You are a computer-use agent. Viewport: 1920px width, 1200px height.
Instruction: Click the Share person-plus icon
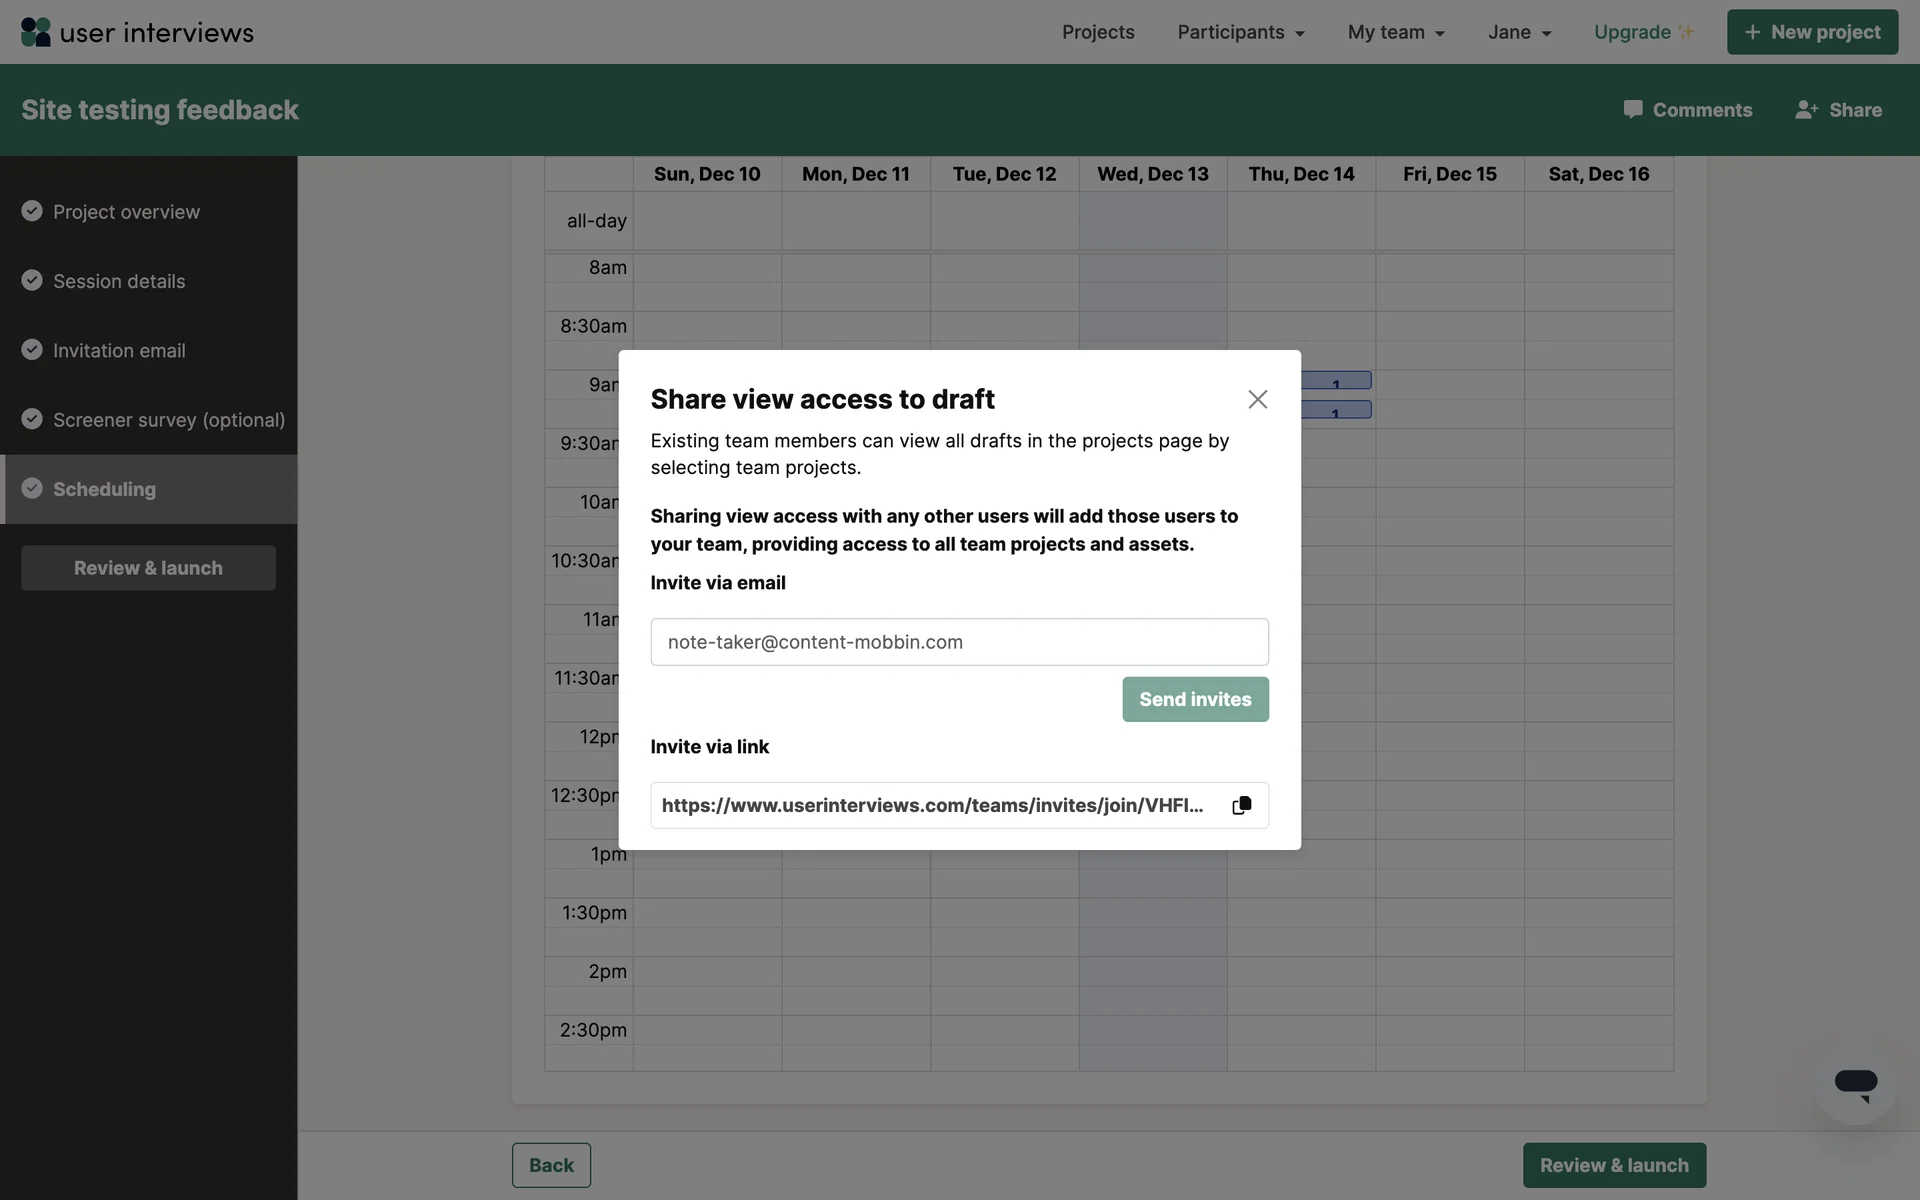pos(1806,109)
